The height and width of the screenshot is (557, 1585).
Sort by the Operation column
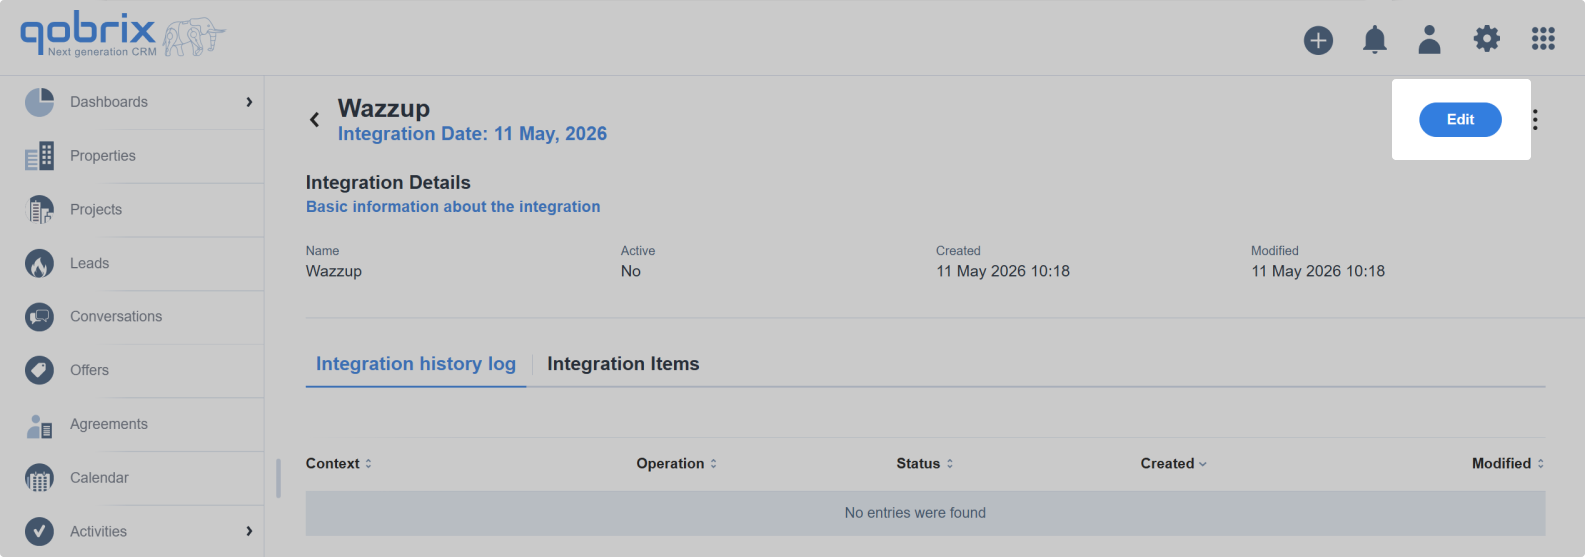pos(677,464)
